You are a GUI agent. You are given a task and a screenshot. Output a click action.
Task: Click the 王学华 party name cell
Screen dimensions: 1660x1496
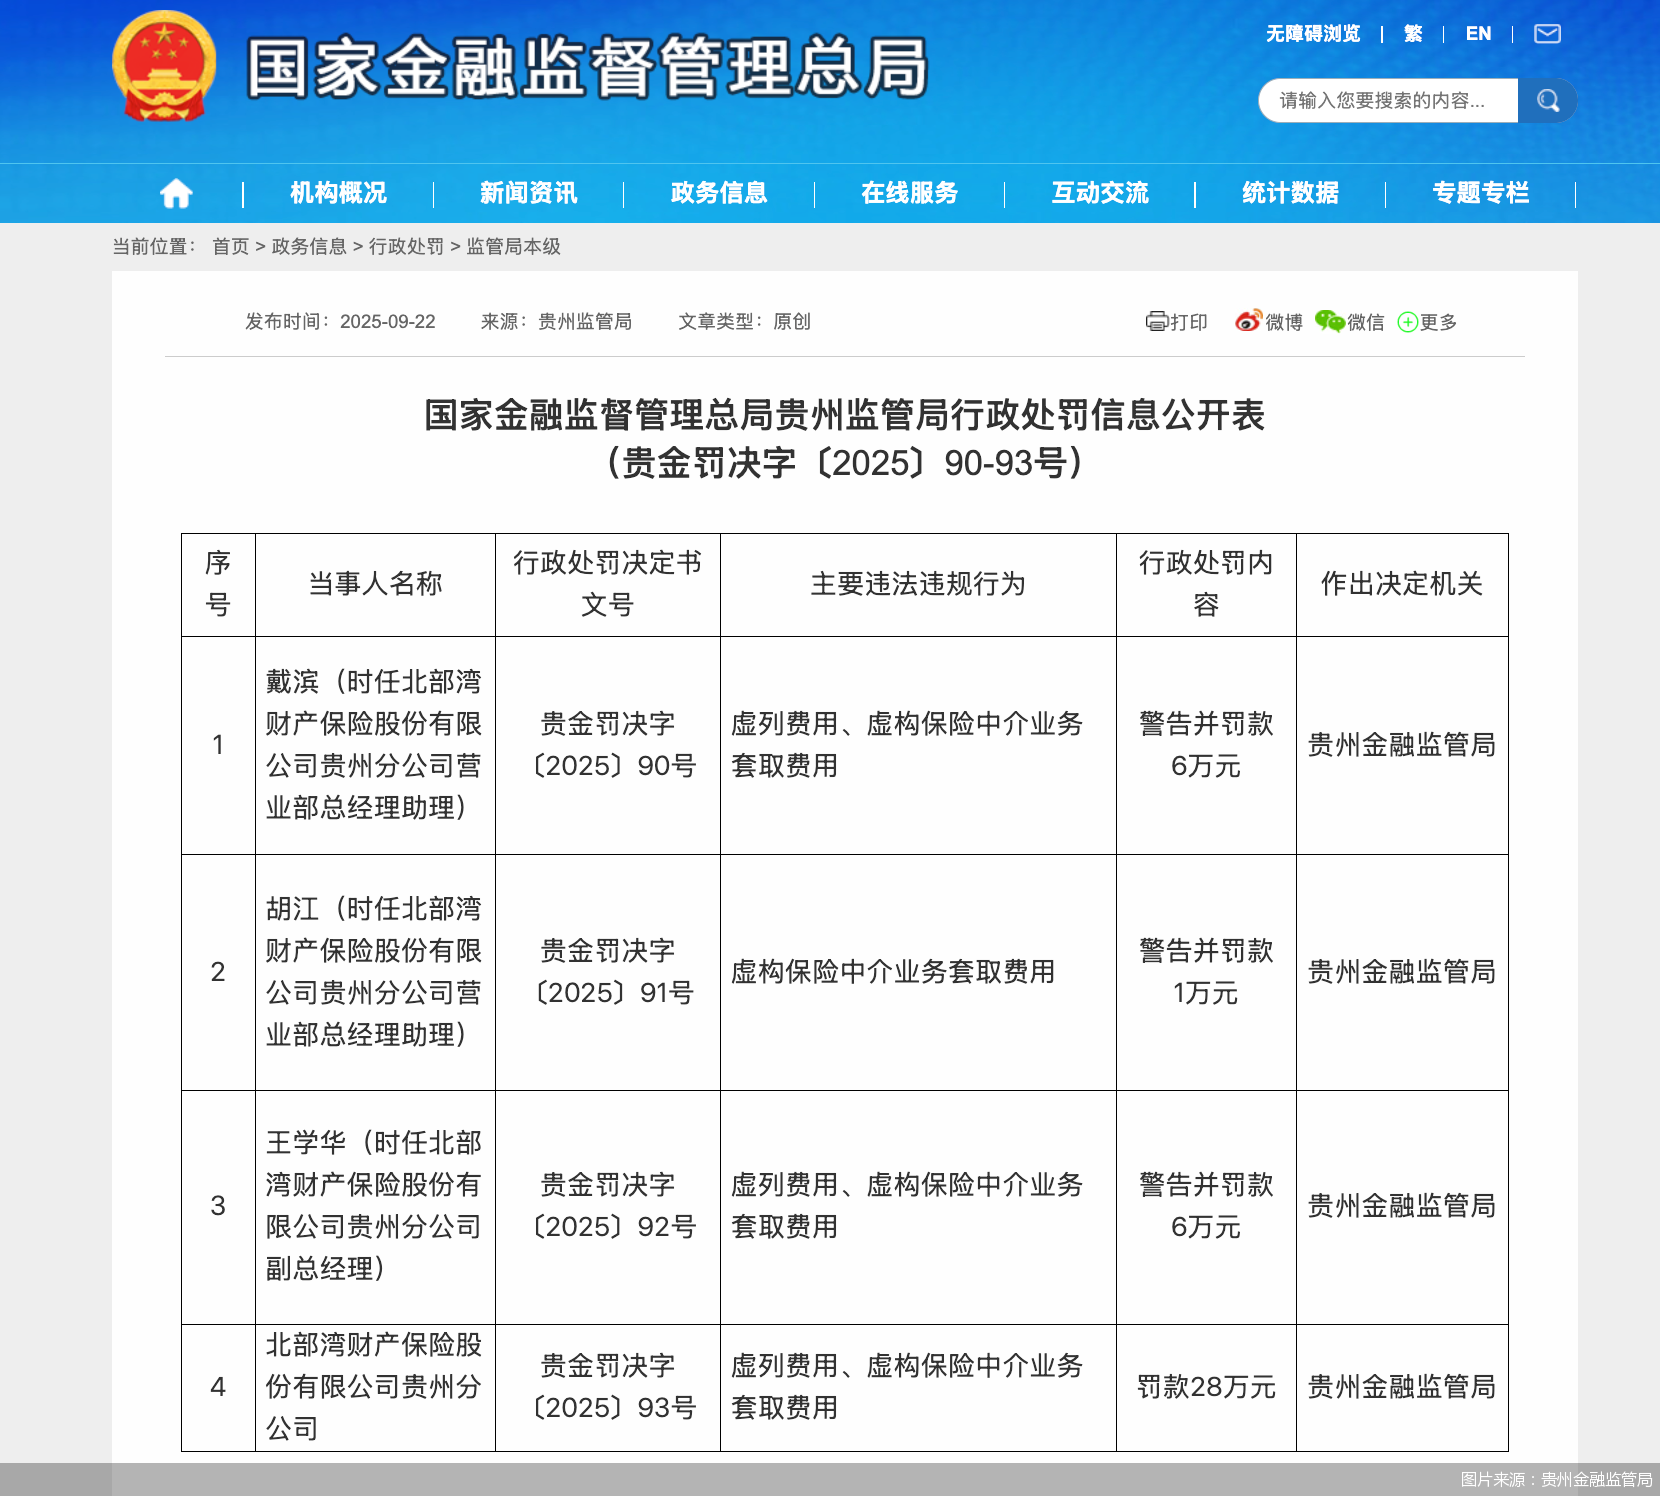[375, 1206]
